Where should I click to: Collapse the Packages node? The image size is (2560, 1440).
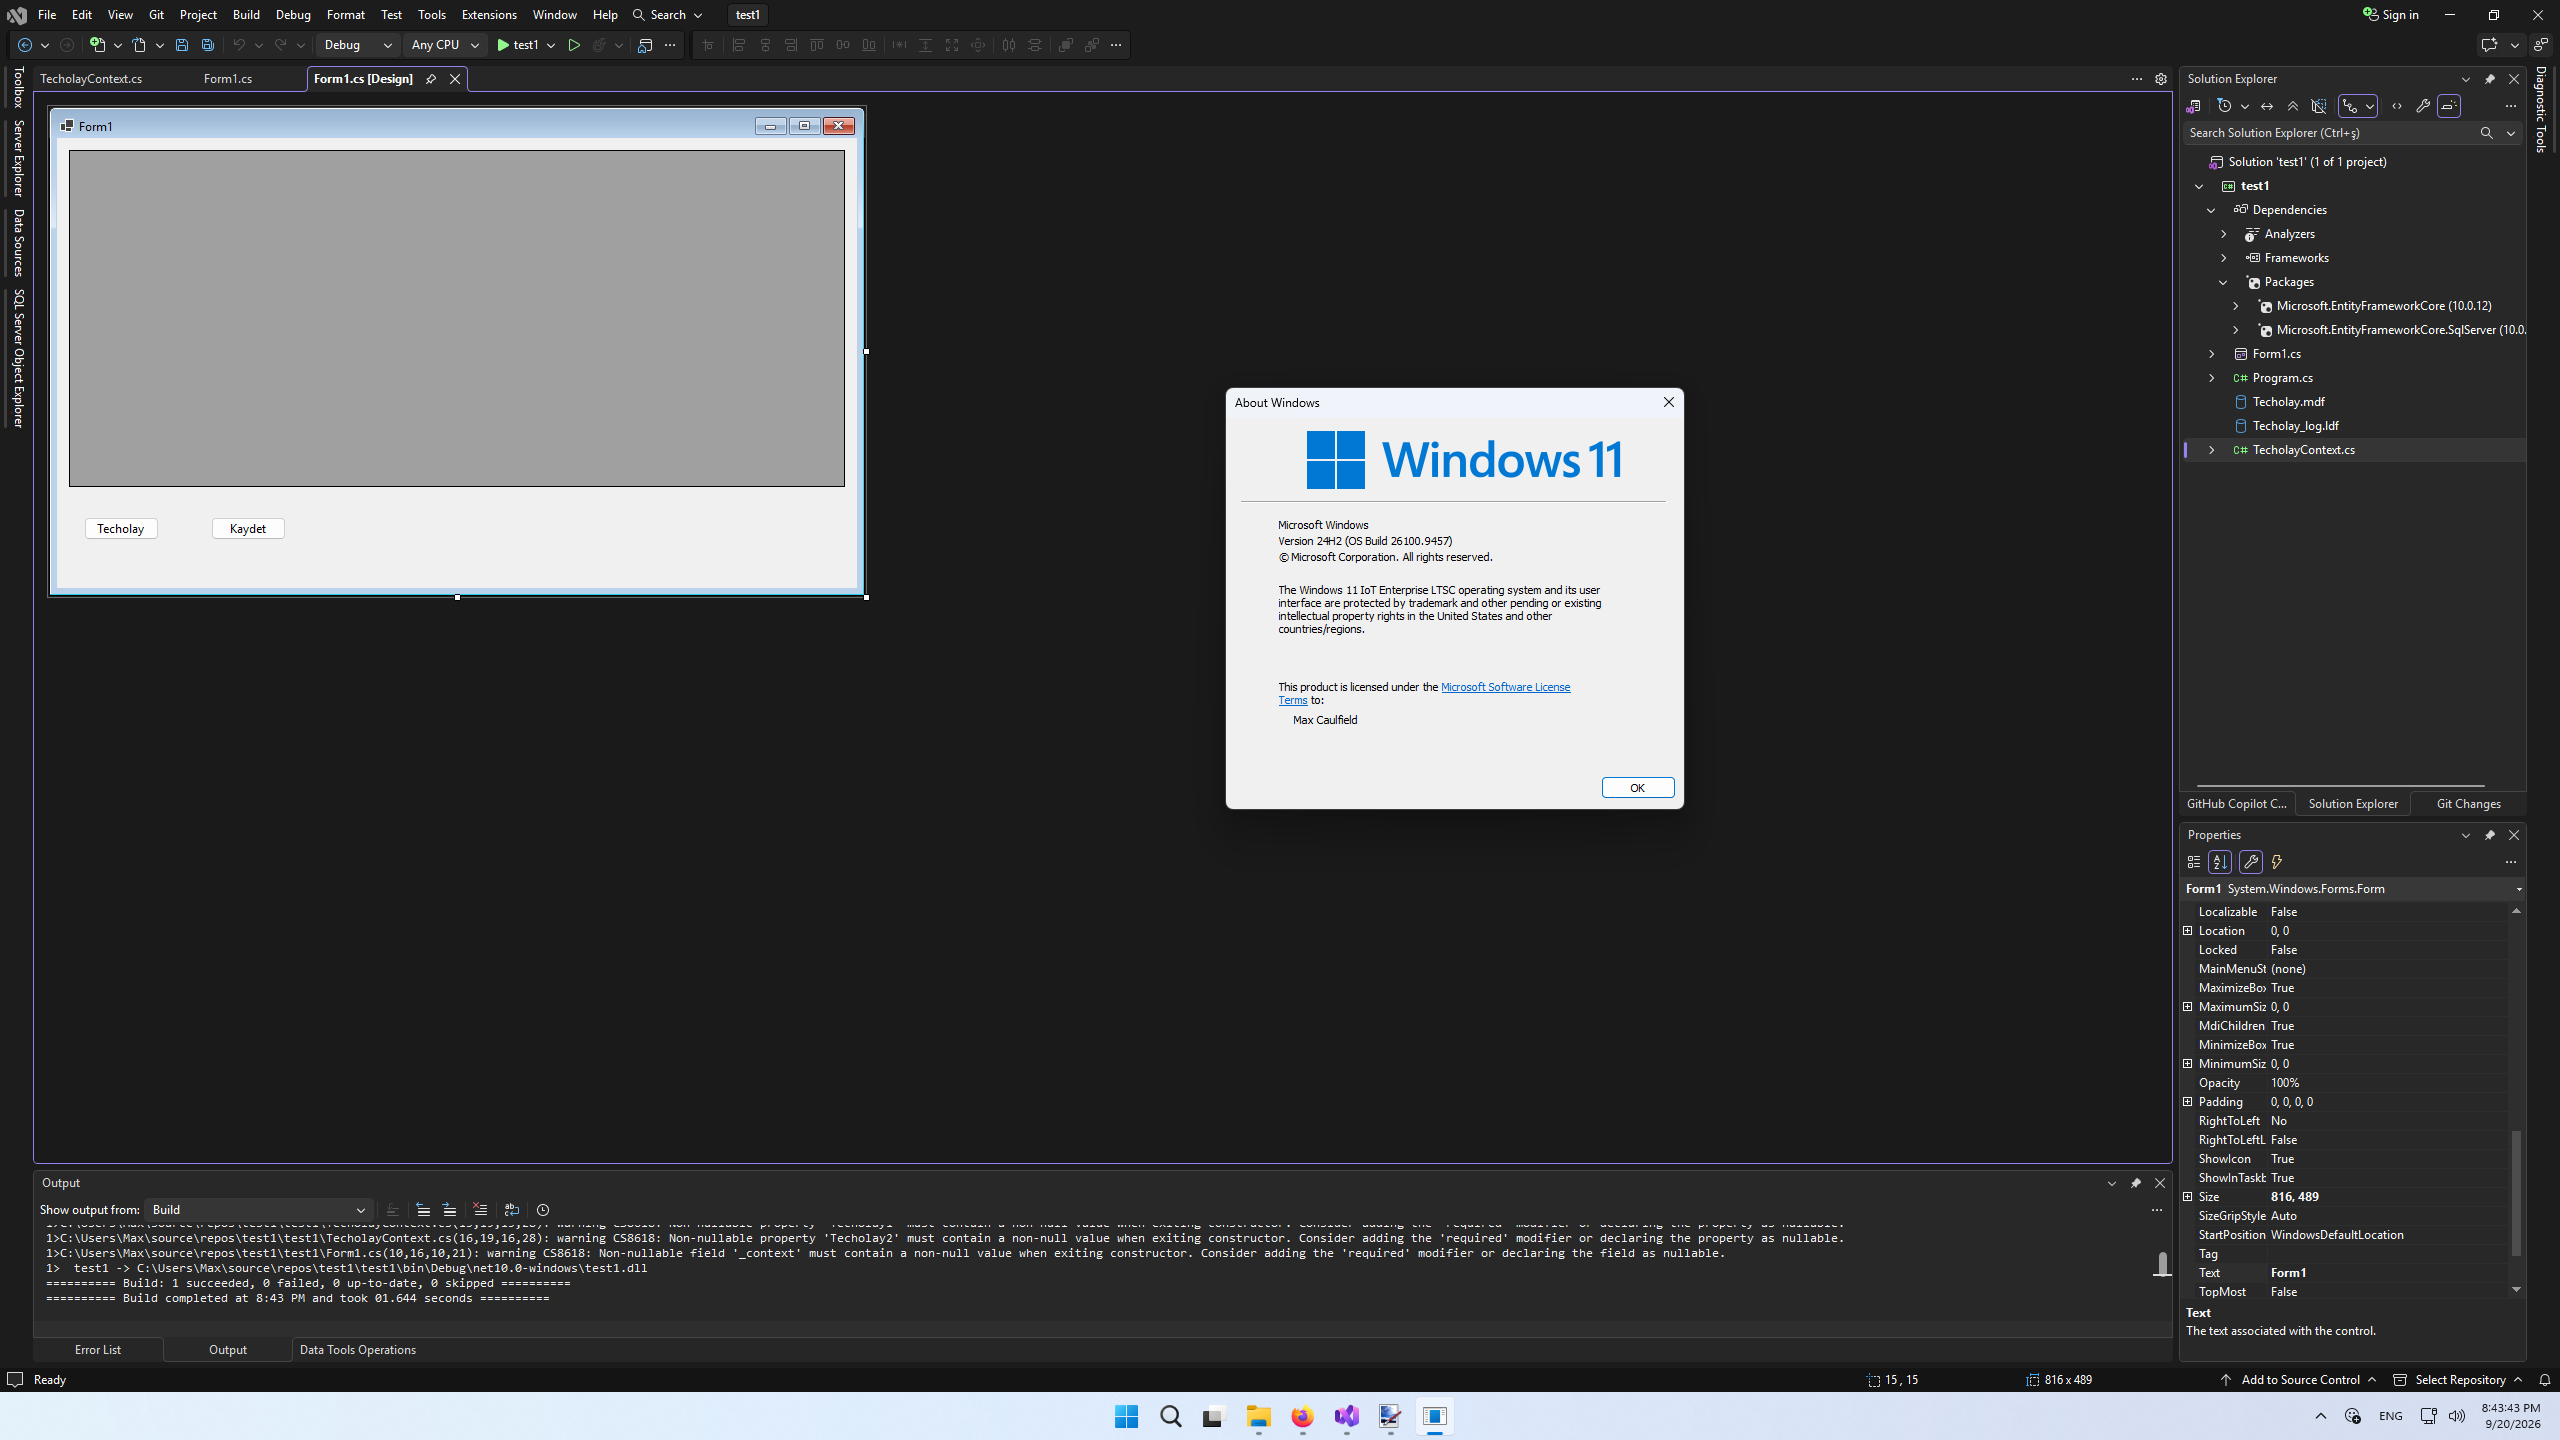2223,282
